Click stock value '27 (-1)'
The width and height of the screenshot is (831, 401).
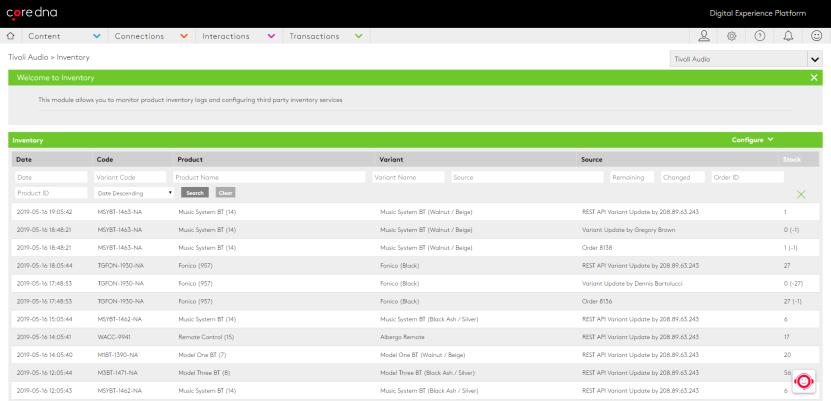click(x=792, y=301)
